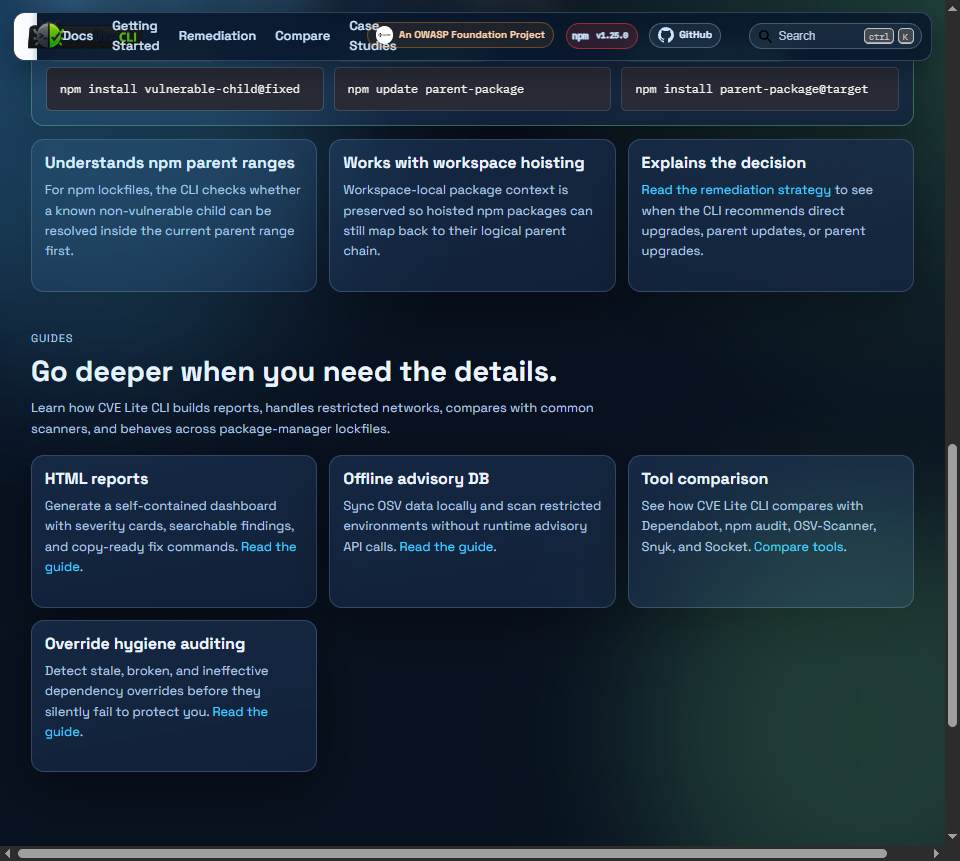Open Getting Started in the navbar
960x861 pixels.
(135, 36)
